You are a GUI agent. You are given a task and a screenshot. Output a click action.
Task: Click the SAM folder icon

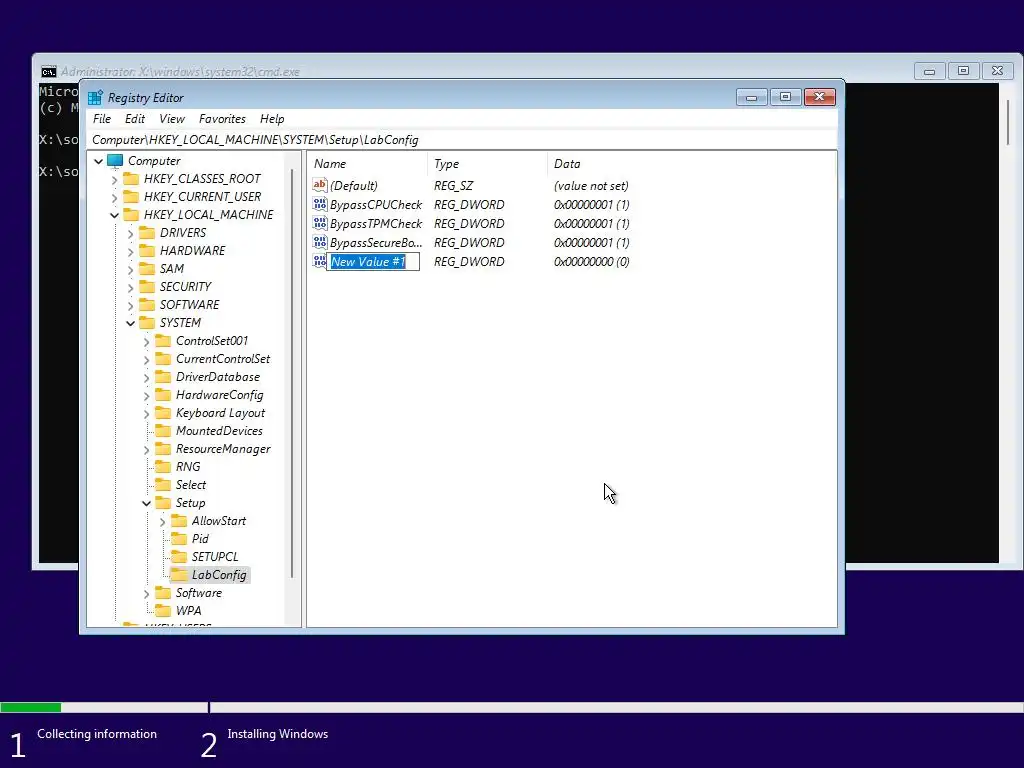point(148,268)
